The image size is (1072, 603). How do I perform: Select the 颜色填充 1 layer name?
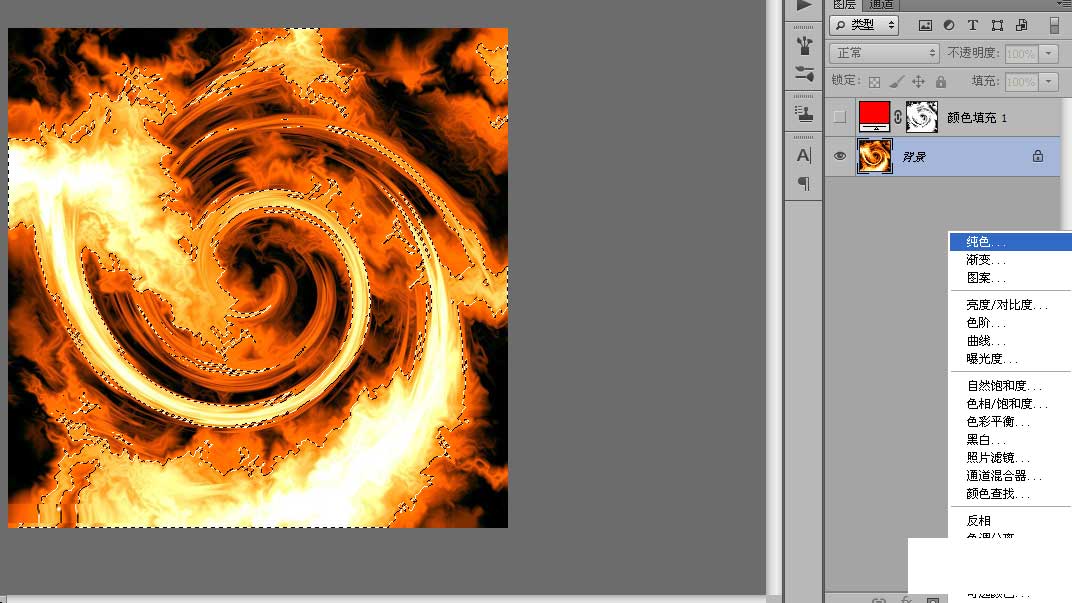pos(977,118)
